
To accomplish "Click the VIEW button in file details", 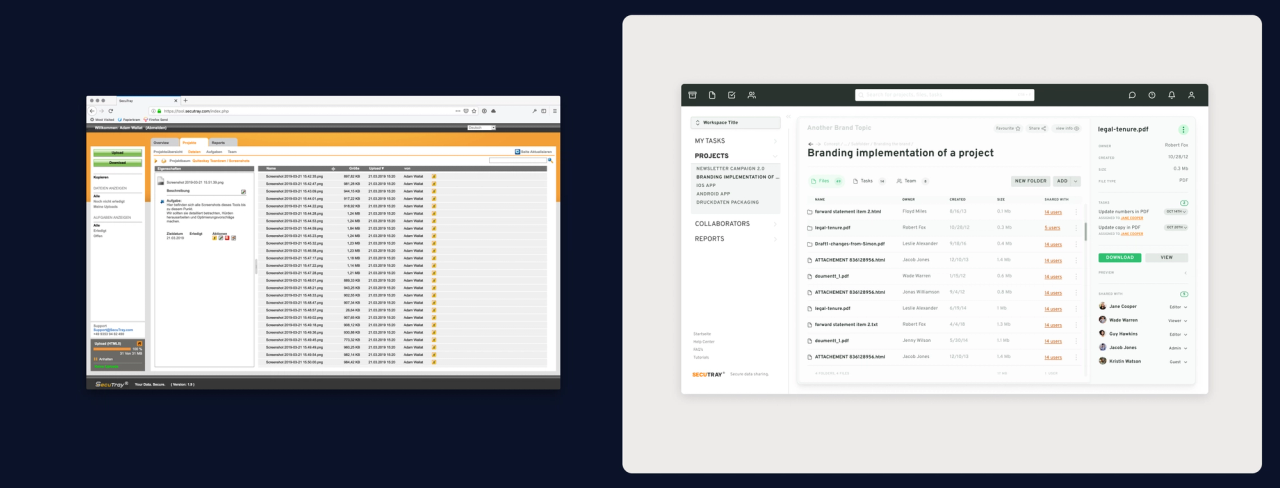I will click(1166, 257).
